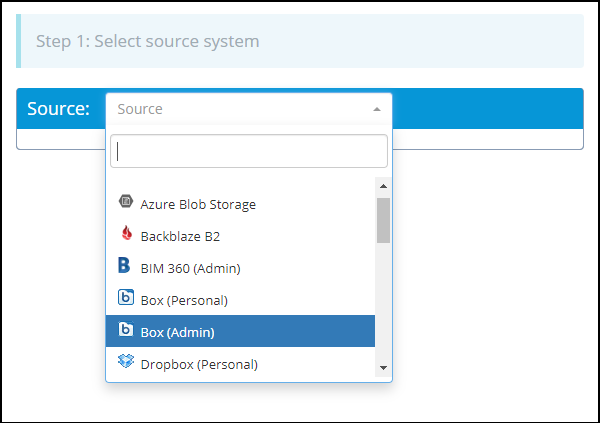
Task: Click the highlighted Box (Admin) logo icon
Action: [126, 331]
